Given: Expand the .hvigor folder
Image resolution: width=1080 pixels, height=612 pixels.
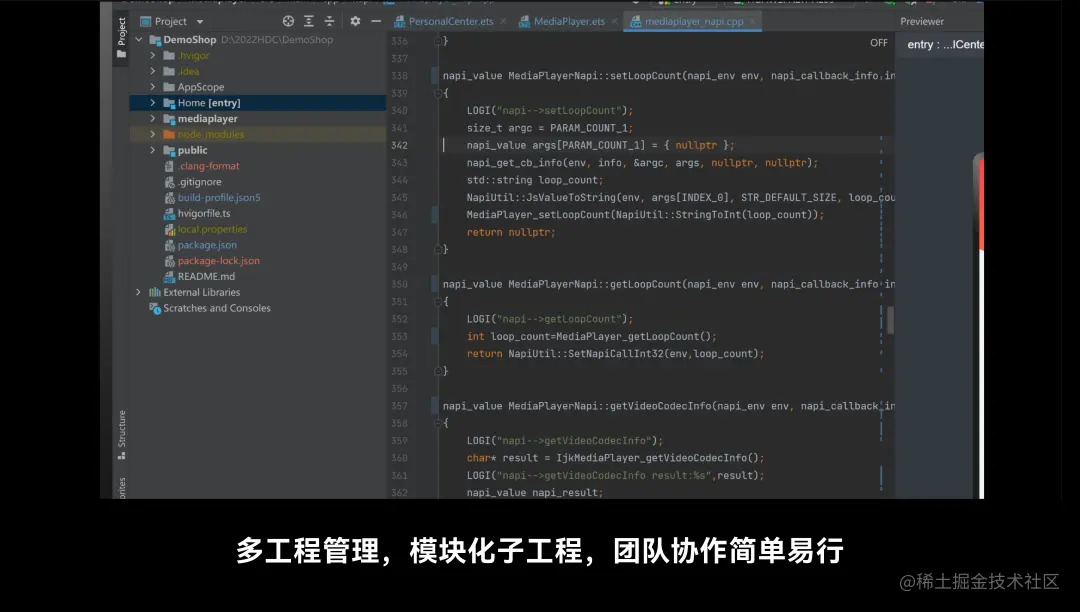Looking at the screenshot, I should (153, 56).
